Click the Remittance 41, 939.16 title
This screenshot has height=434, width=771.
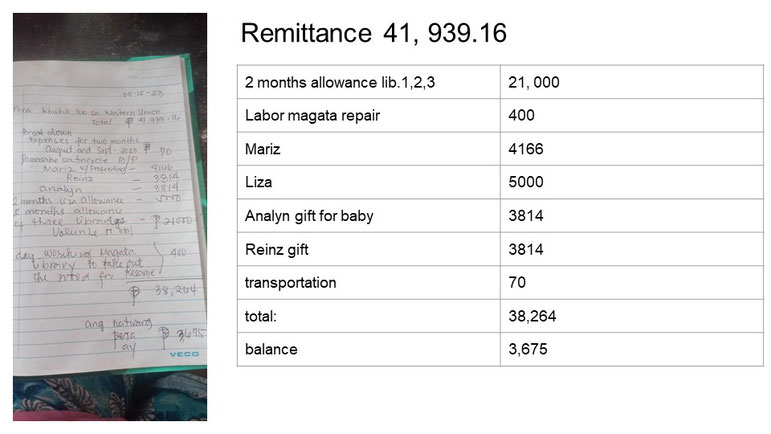coord(374,33)
